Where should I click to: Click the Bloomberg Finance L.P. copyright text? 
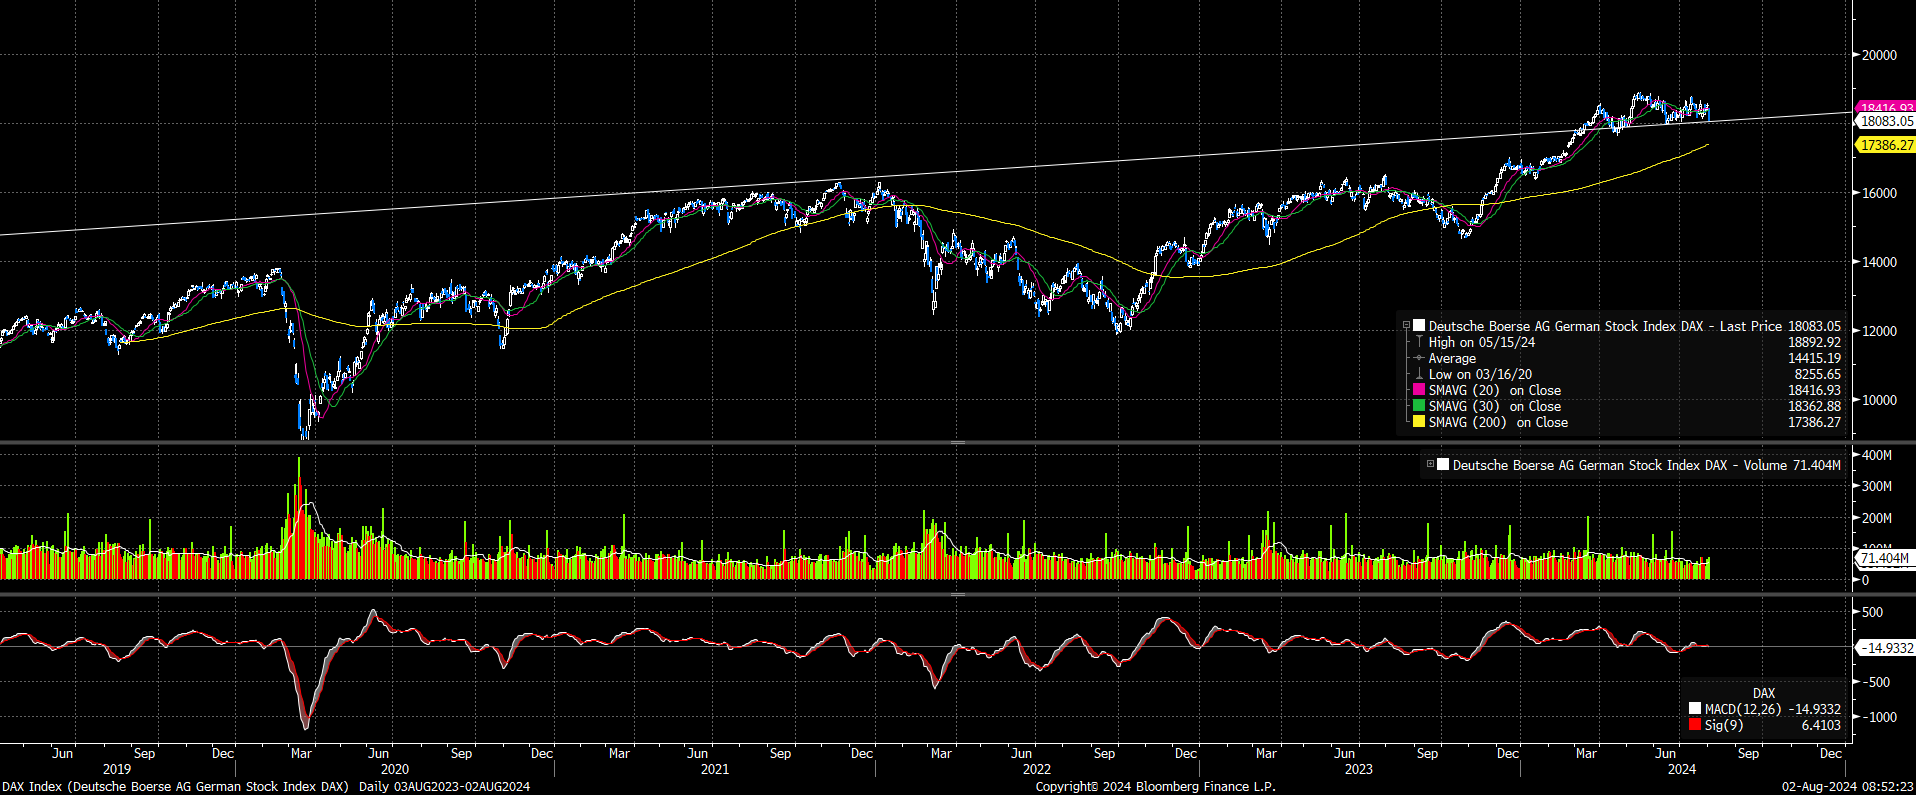point(1155,787)
